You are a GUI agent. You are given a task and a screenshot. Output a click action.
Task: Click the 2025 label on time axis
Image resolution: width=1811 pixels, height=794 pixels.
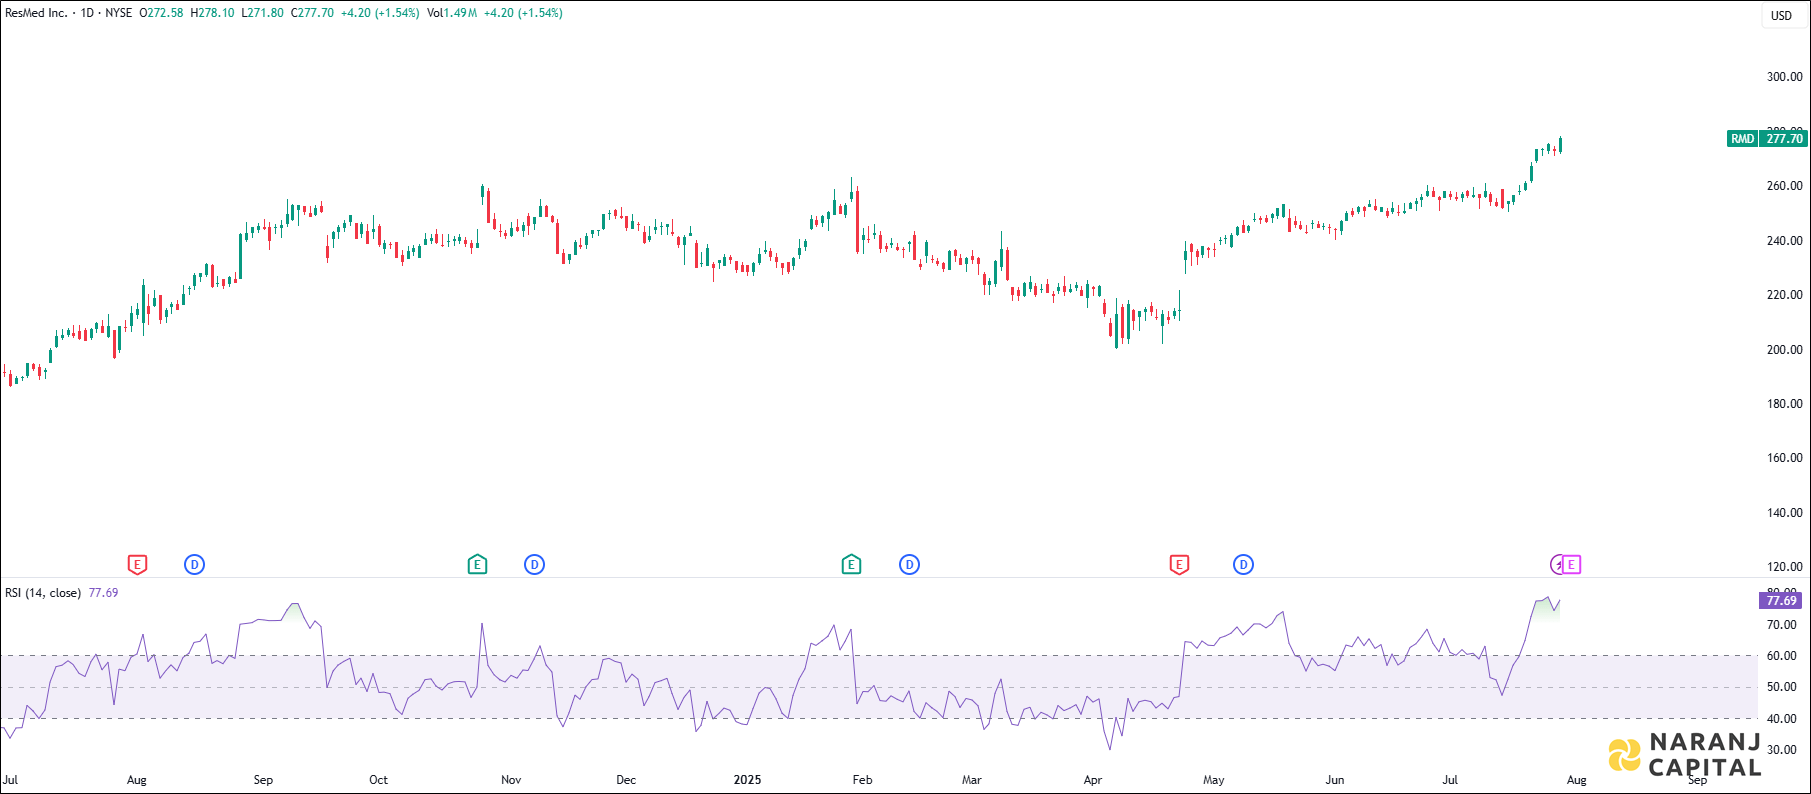(747, 780)
